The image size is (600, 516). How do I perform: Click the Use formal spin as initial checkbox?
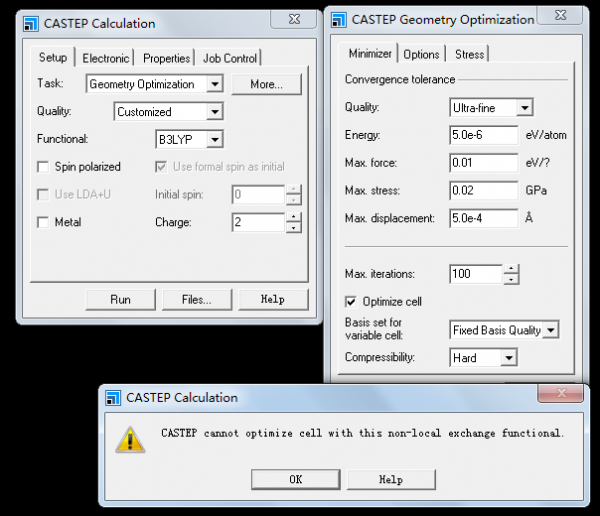tap(161, 167)
